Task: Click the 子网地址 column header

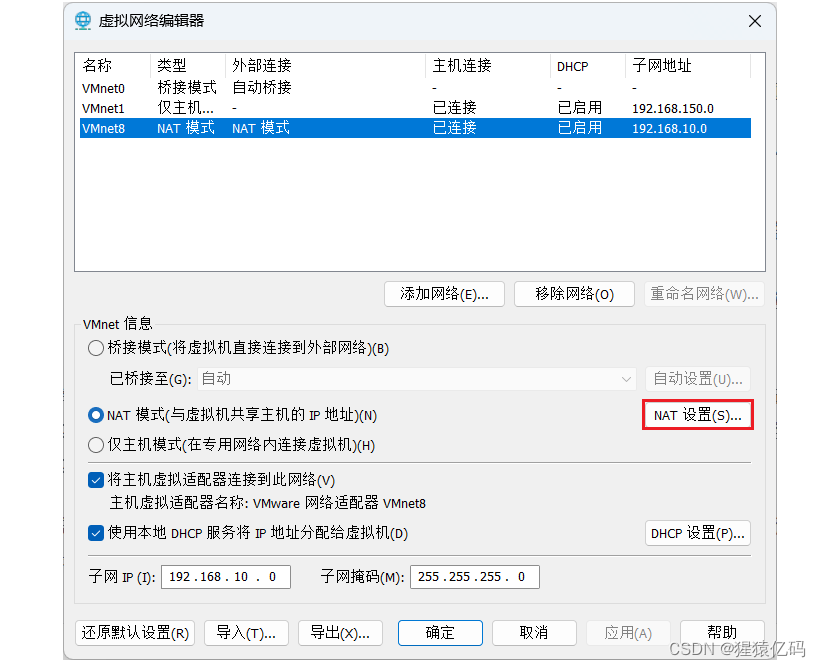Action: pos(688,66)
